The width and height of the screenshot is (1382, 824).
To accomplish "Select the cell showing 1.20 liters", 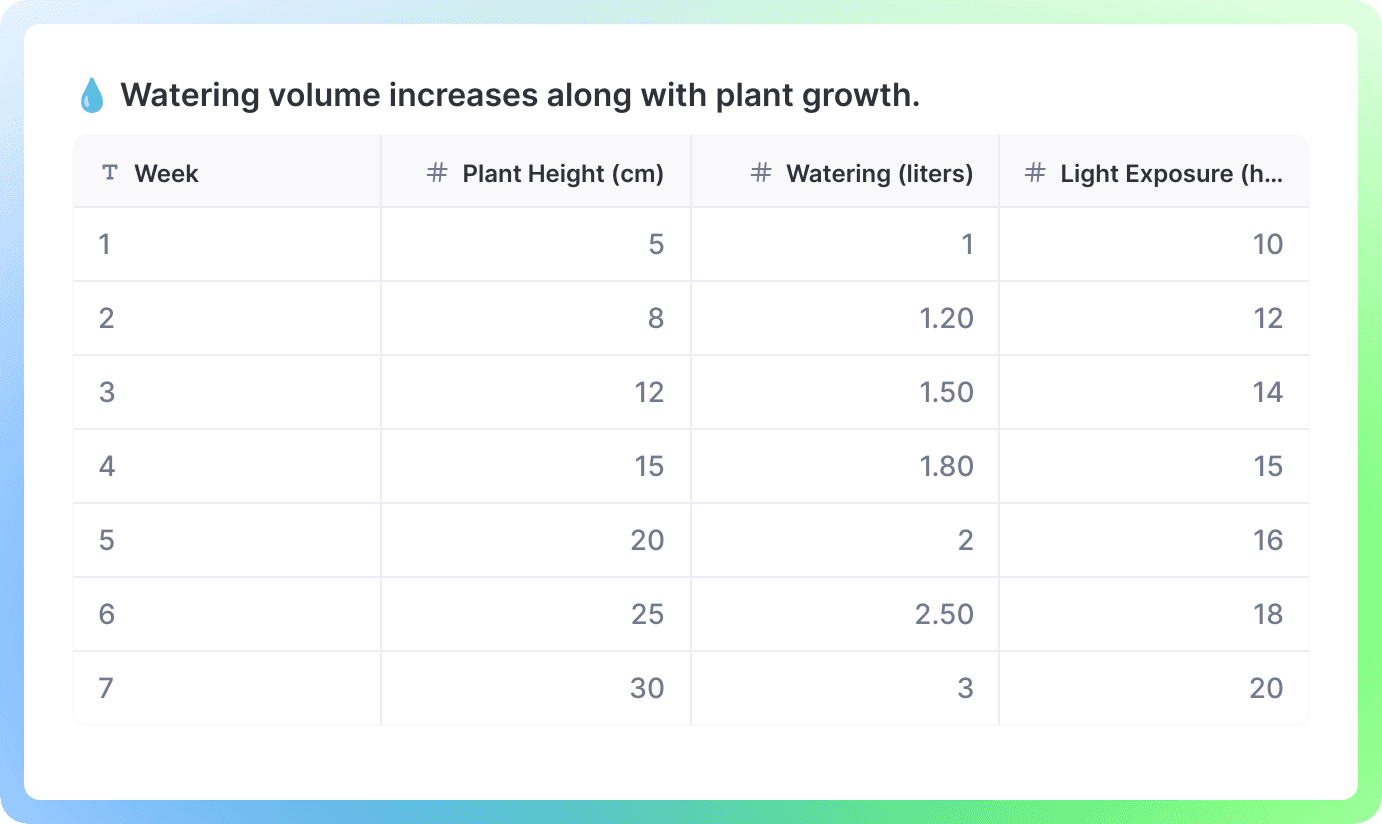I will [947, 318].
